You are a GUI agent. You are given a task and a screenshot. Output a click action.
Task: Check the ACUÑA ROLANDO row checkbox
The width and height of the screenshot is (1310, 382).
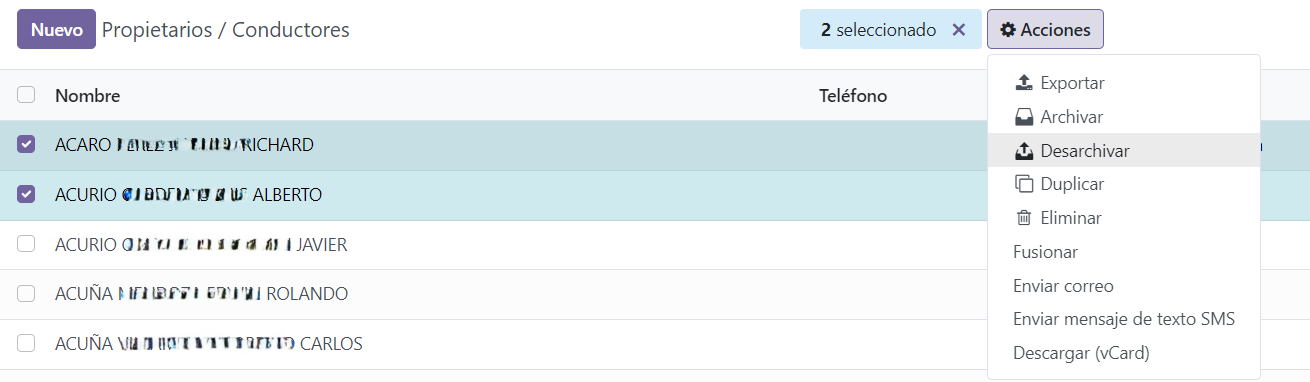(x=26, y=294)
